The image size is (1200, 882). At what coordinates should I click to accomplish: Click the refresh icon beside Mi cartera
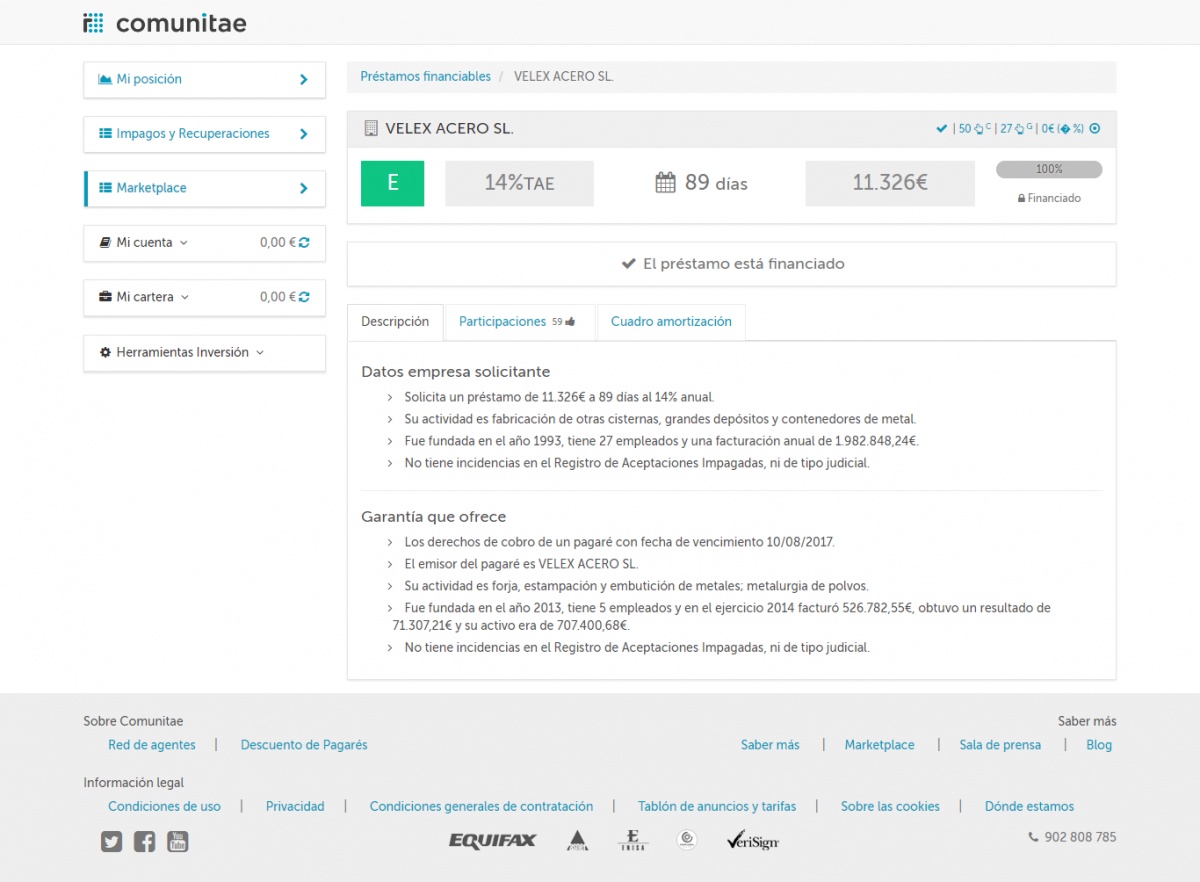pyautogui.click(x=304, y=297)
